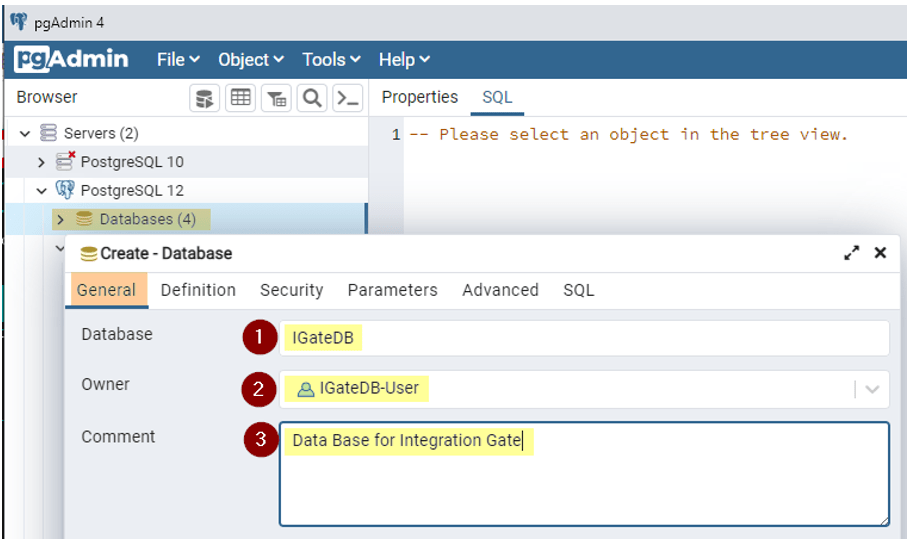Select PostgreSQL 12 in the tree
This screenshot has width=910, height=547.
[x=186, y=190]
